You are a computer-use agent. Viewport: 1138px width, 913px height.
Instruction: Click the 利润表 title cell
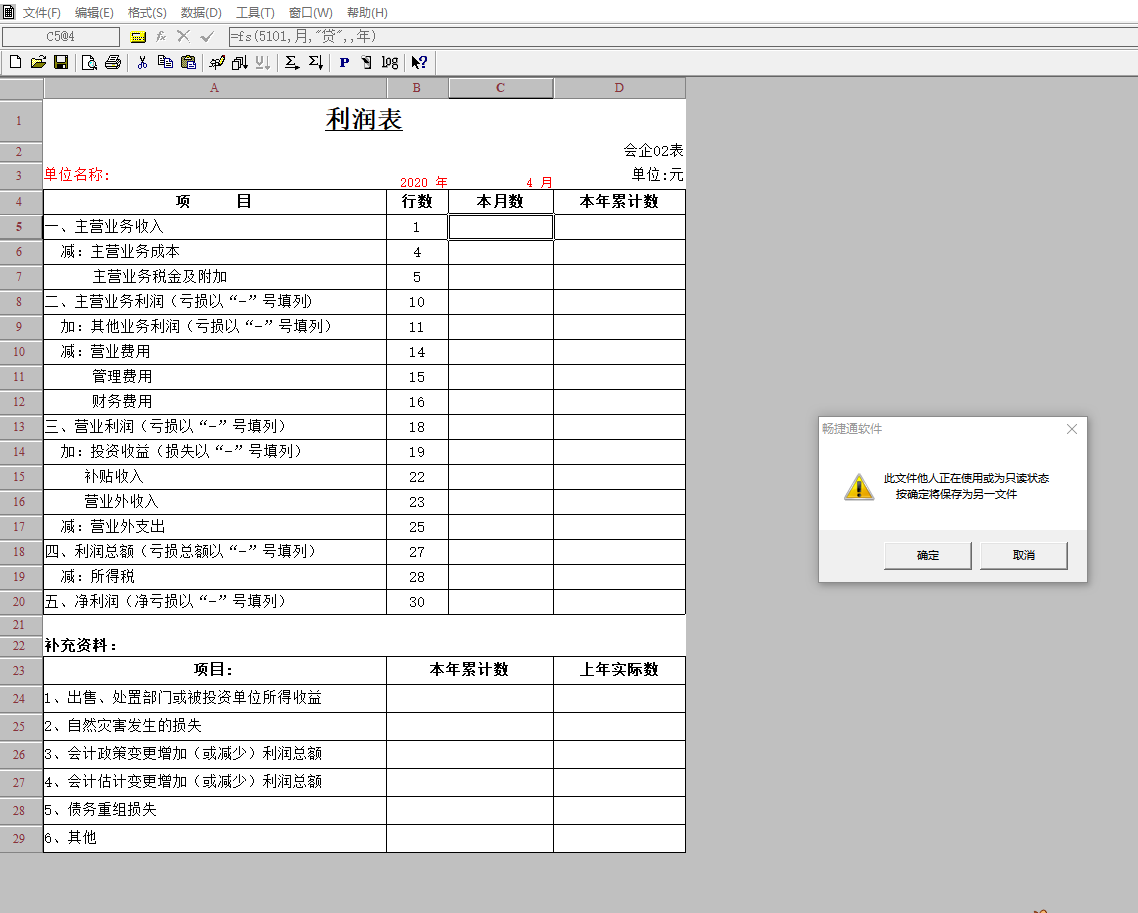(x=364, y=120)
